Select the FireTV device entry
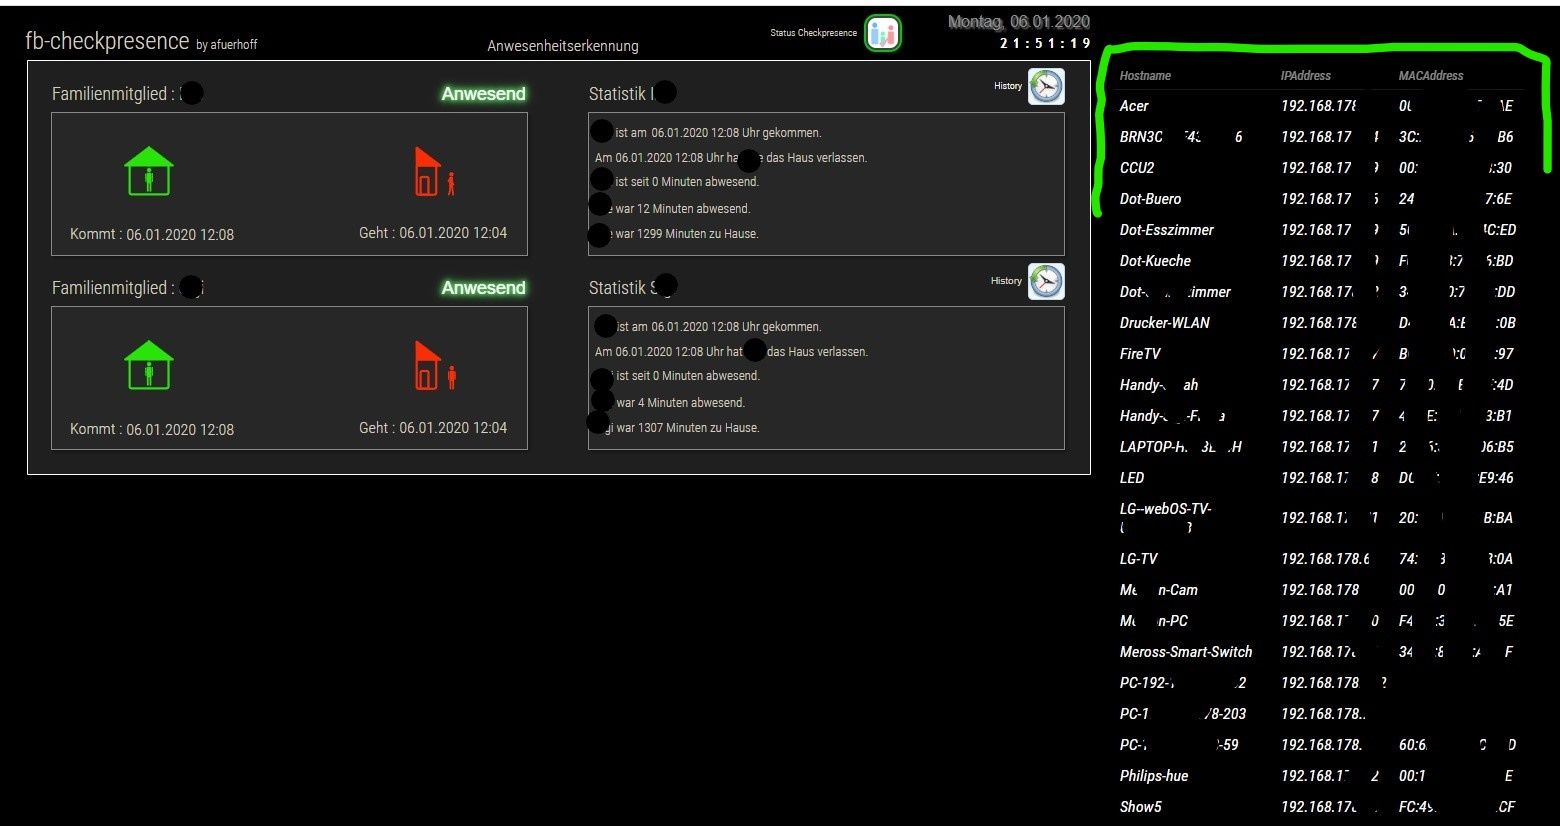1560x826 pixels. [x=1140, y=354]
